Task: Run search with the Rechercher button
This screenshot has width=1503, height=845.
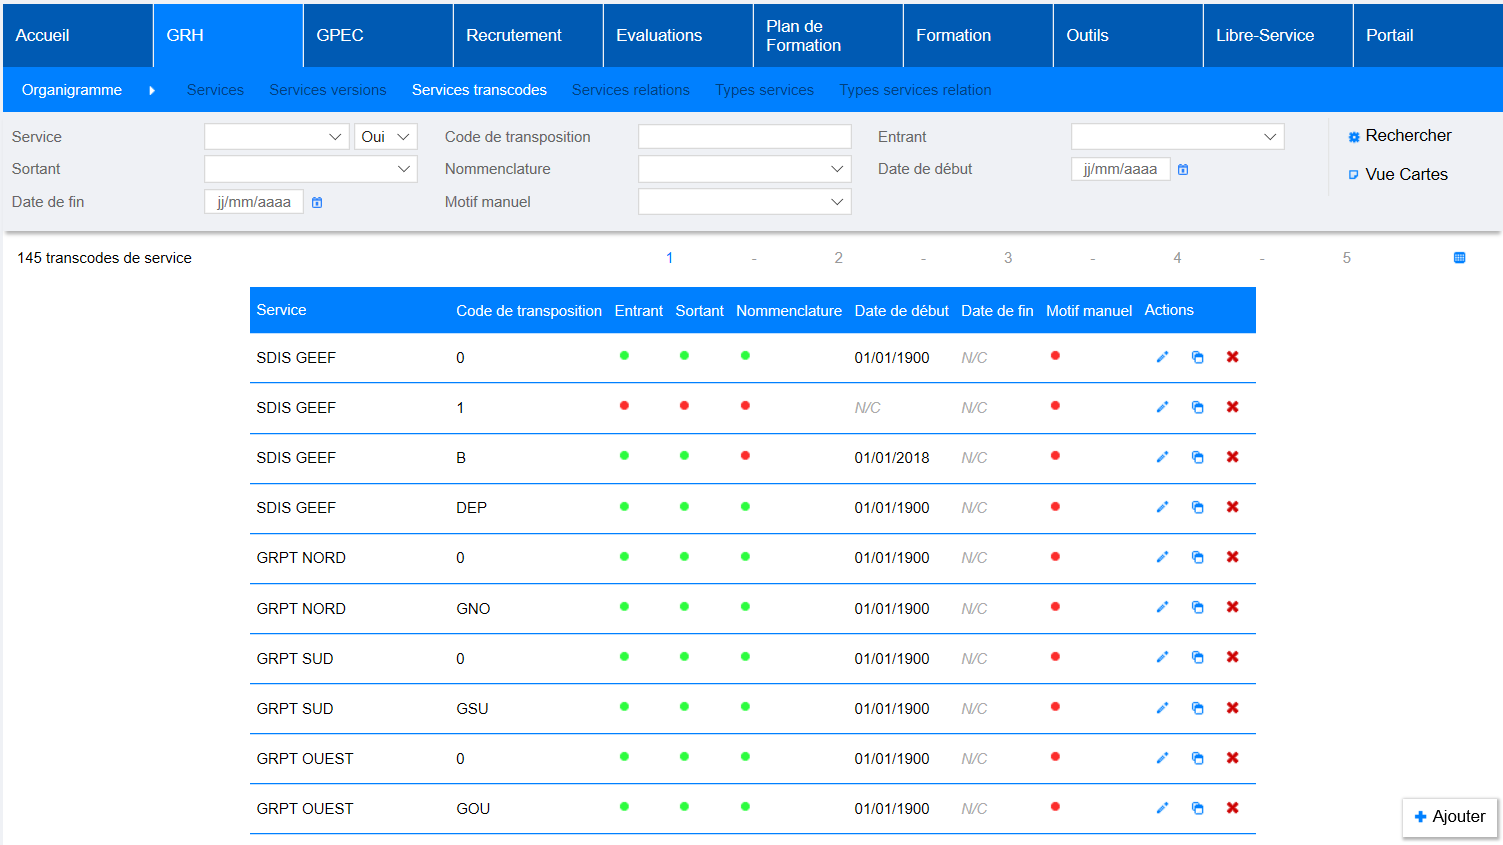Action: (1399, 136)
